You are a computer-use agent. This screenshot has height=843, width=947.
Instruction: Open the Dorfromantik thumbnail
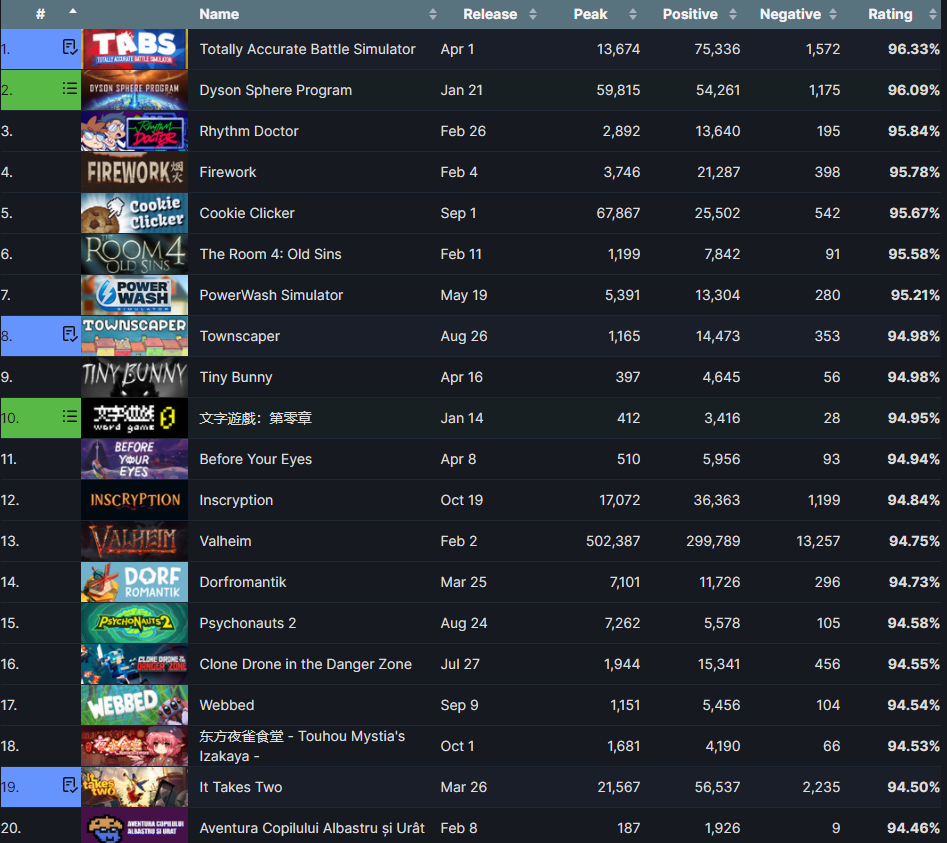(x=134, y=582)
